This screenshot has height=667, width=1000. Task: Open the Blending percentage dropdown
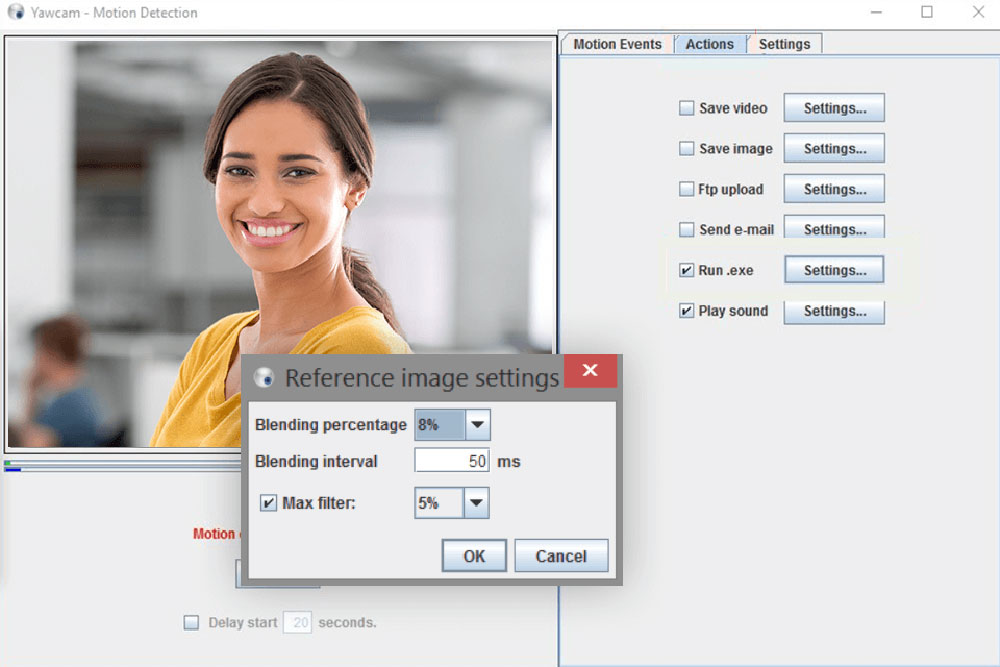click(x=477, y=424)
